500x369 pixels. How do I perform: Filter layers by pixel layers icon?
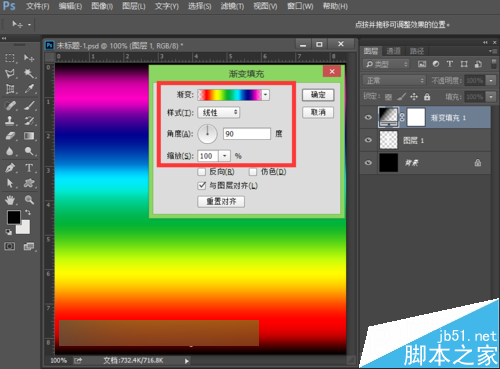[422, 64]
